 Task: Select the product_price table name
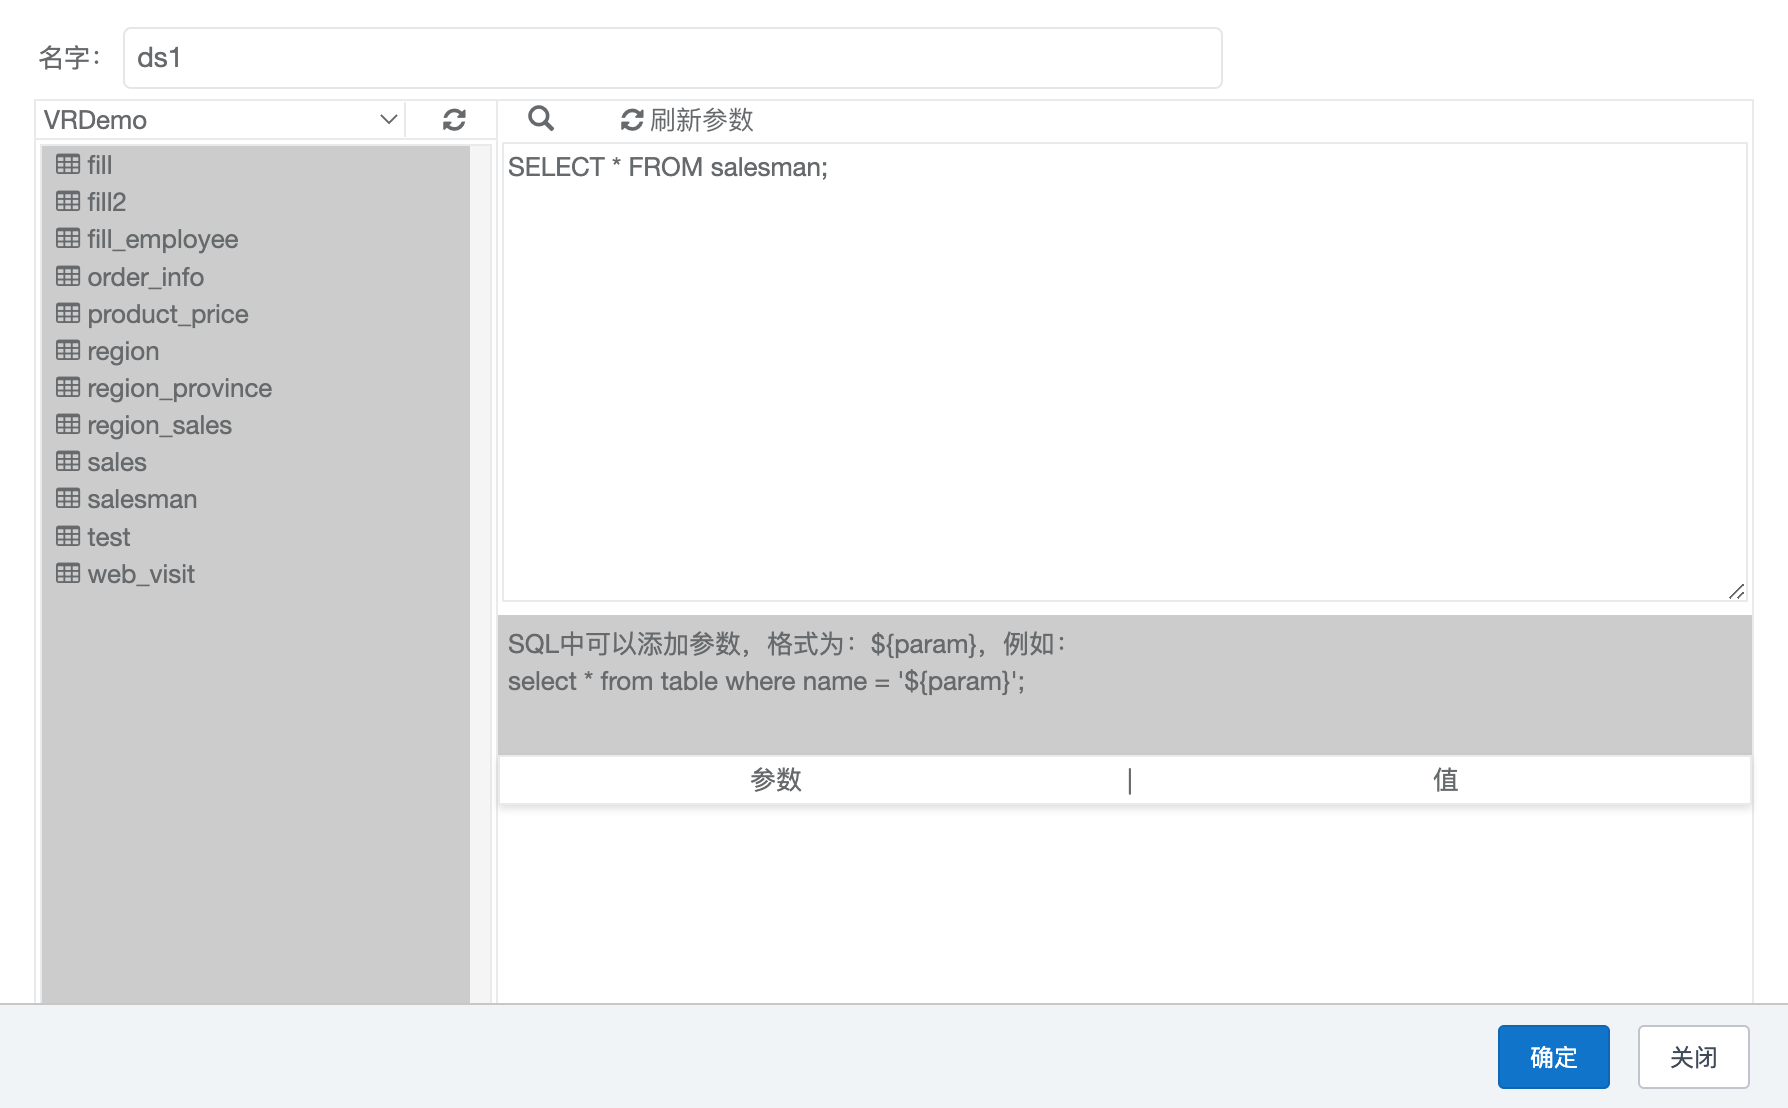click(x=167, y=314)
